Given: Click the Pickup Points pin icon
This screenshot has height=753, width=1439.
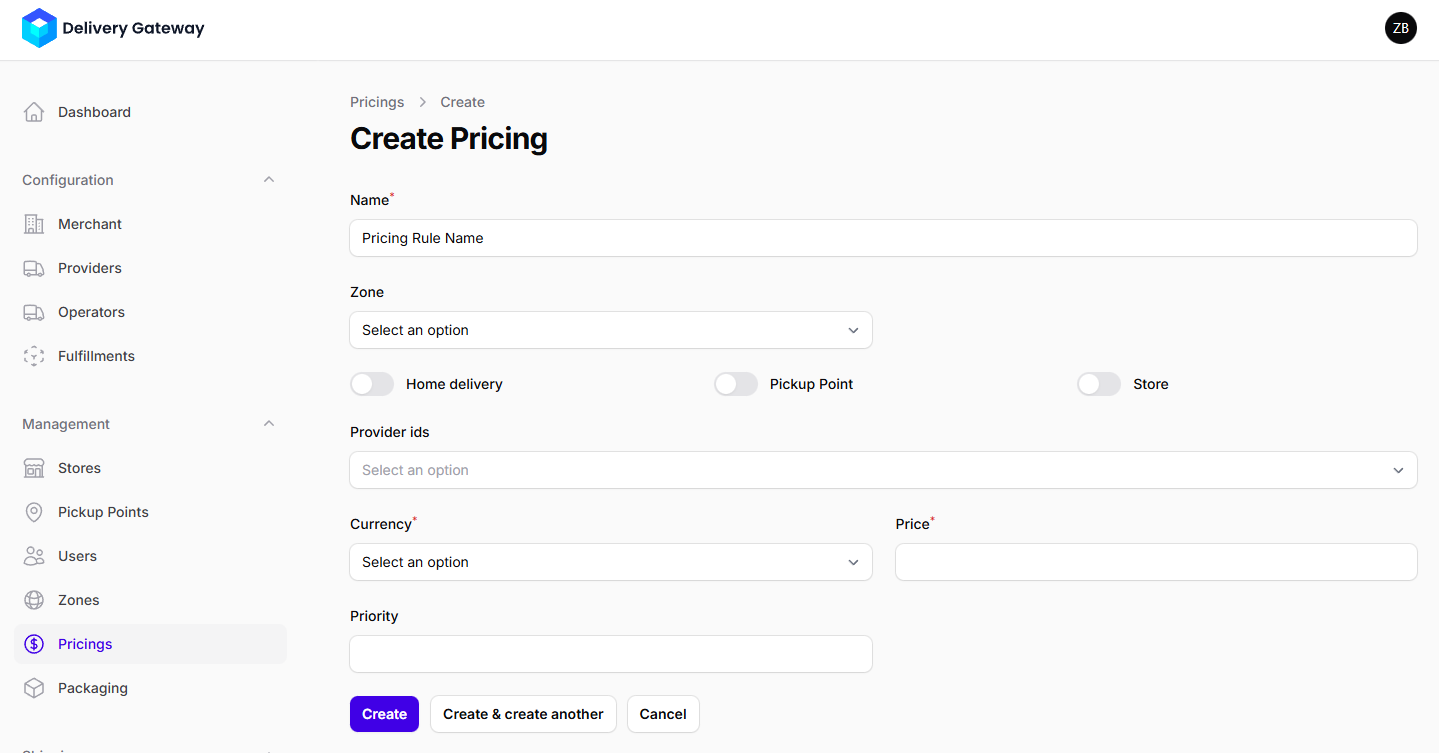Looking at the screenshot, I should (34, 512).
